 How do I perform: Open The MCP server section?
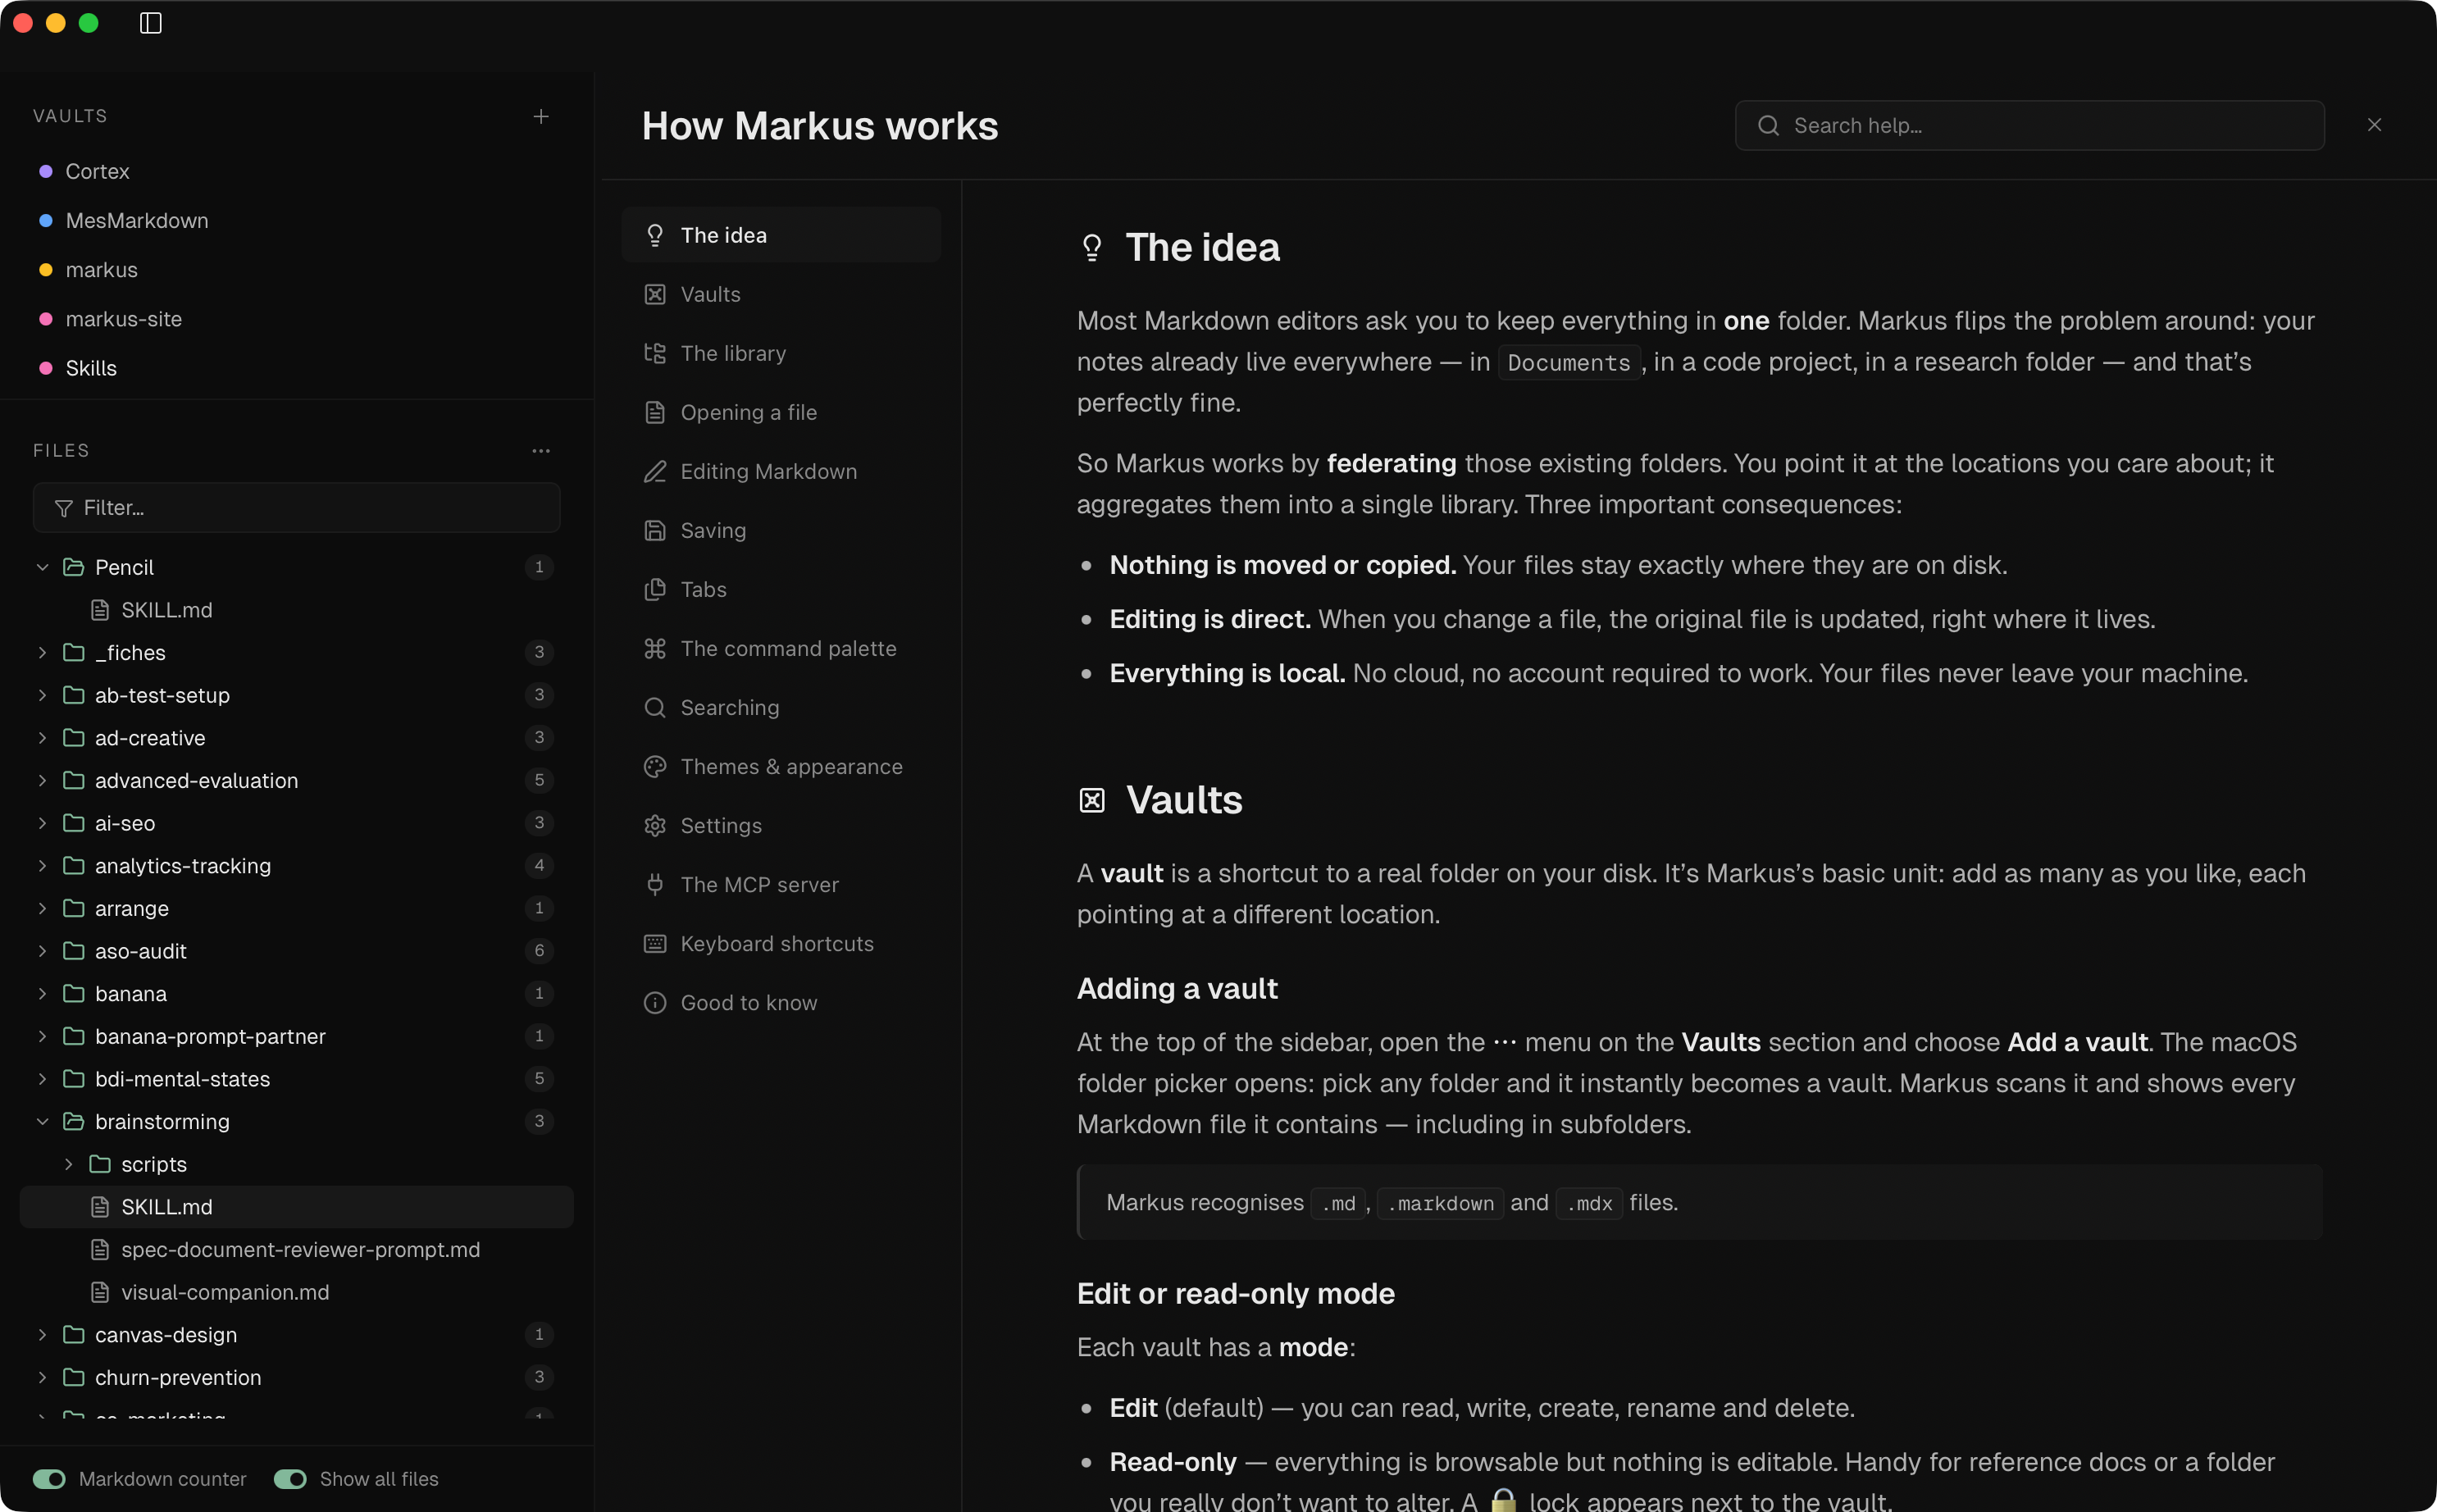781,884
